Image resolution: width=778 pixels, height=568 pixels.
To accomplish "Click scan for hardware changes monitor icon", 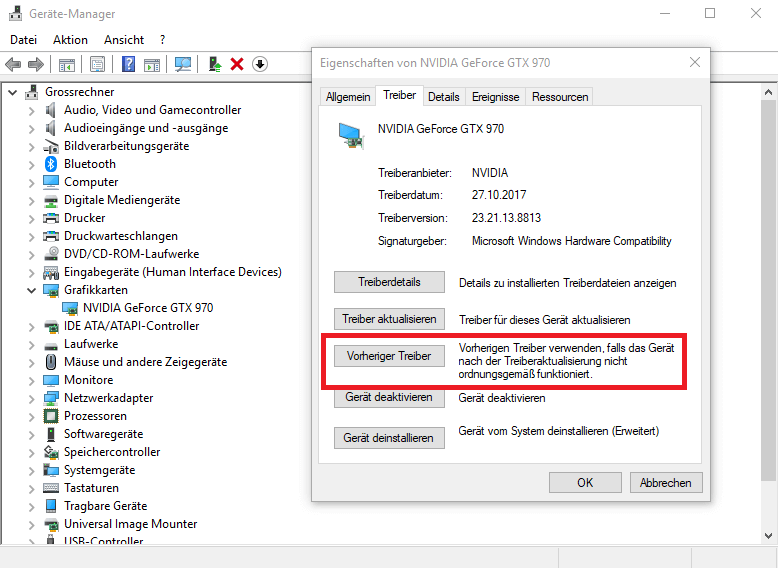I will point(183,64).
